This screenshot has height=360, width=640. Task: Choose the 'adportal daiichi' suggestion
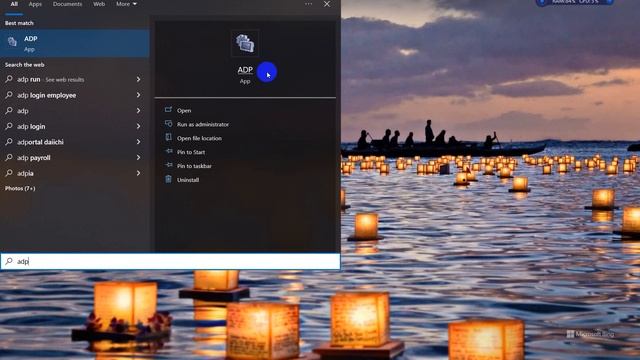75,142
